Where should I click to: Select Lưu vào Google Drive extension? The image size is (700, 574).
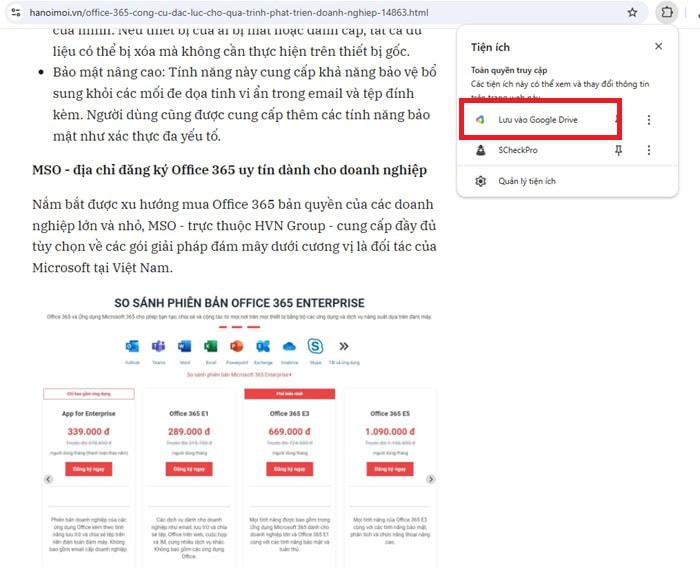540,120
